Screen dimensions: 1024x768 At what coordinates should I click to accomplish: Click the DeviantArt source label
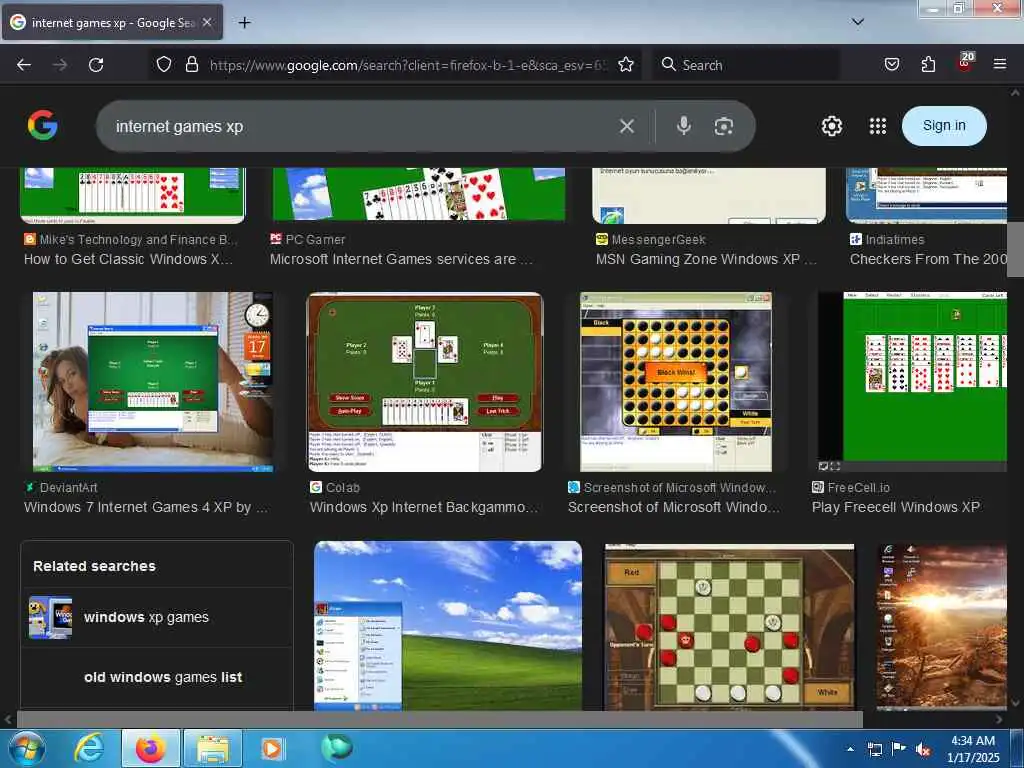pos(61,487)
